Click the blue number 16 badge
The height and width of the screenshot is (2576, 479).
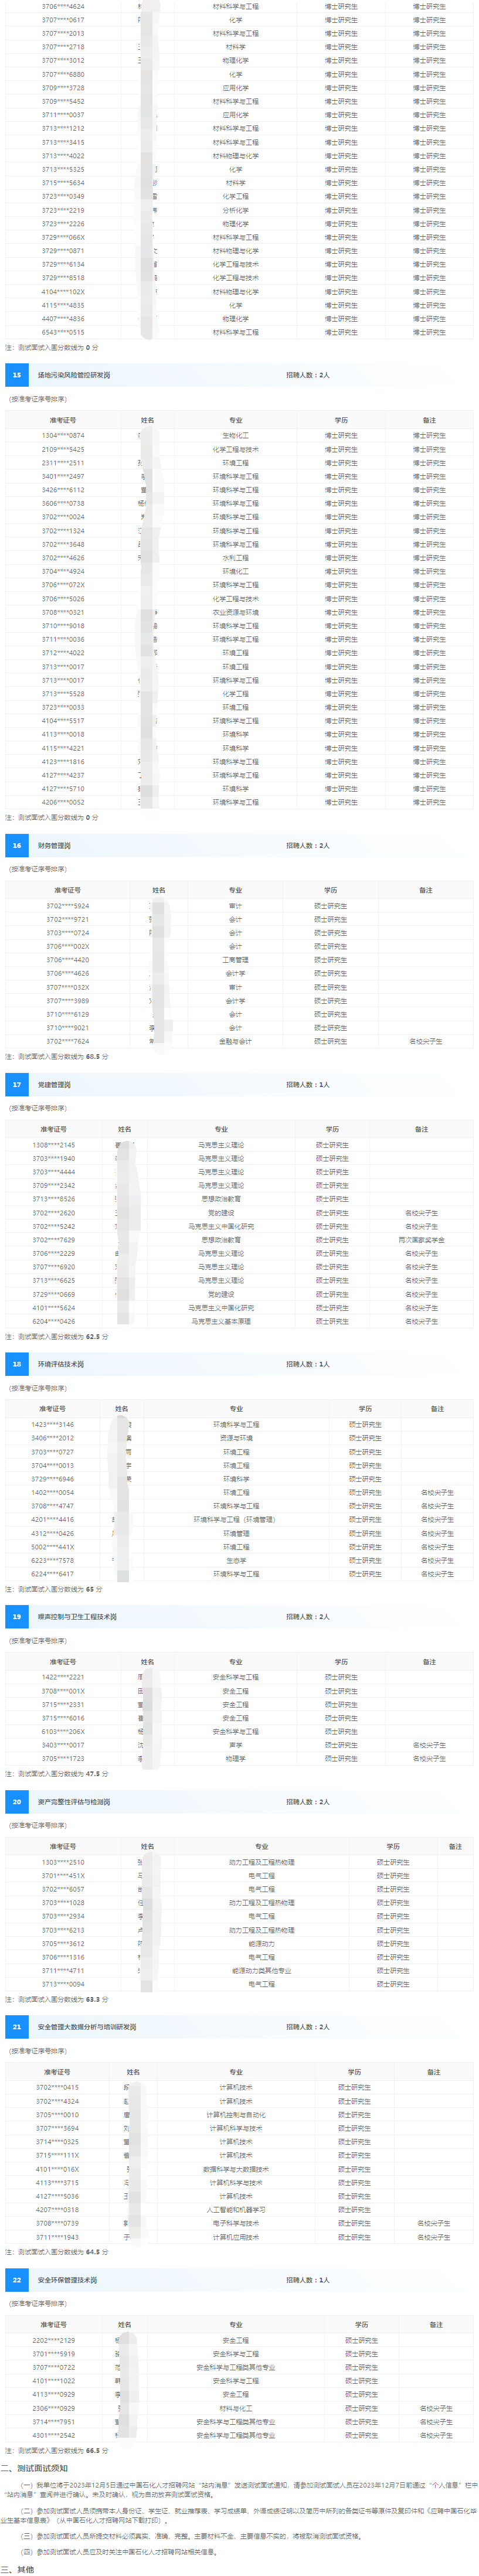(17, 845)
